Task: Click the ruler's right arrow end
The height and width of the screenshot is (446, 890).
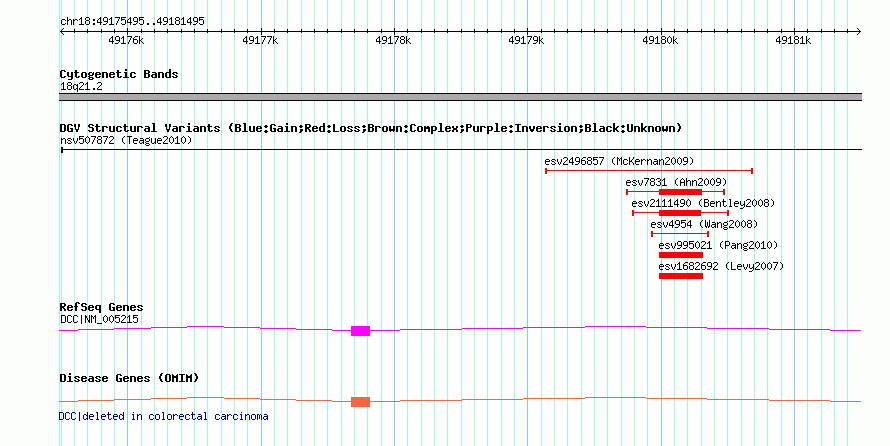Action: coord(859,32)
